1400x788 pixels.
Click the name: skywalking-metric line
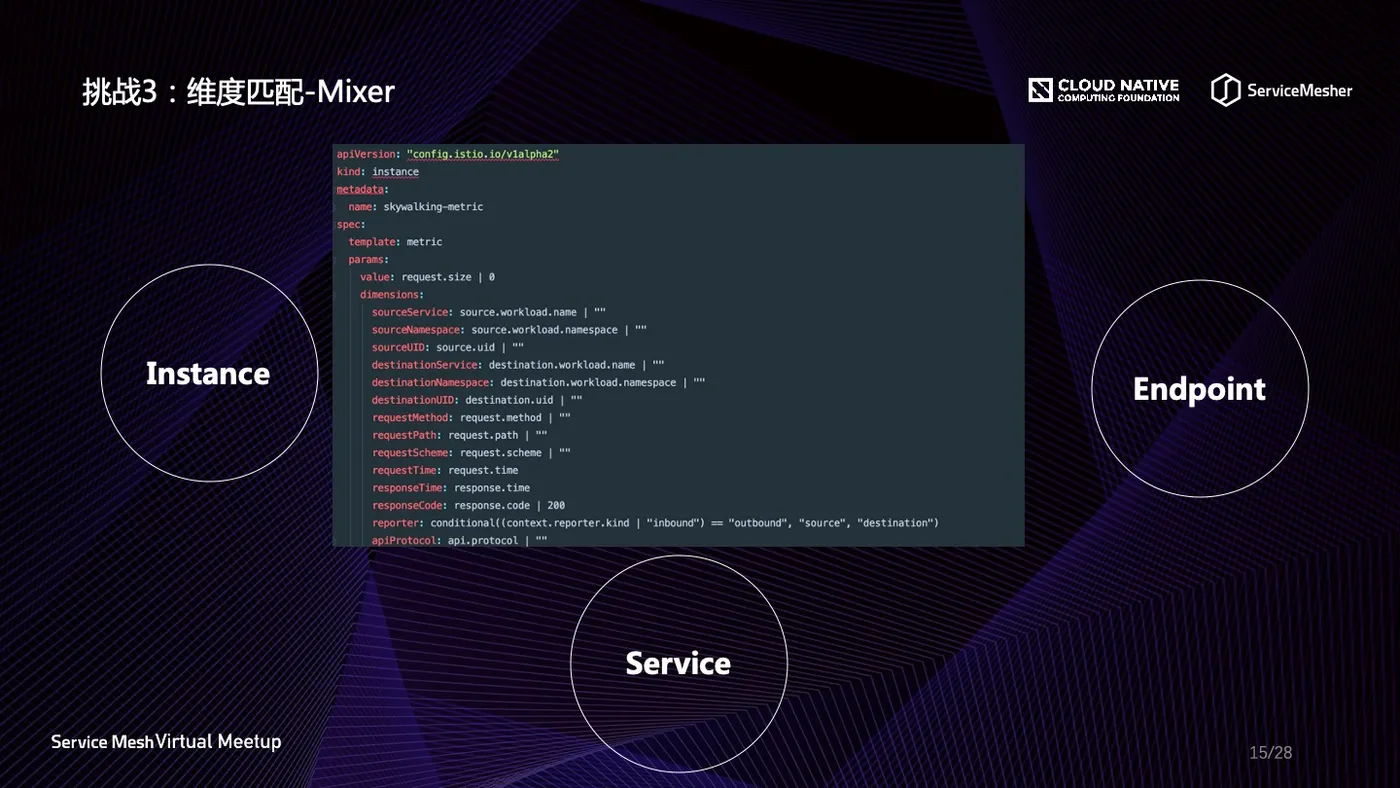[415, 207]
